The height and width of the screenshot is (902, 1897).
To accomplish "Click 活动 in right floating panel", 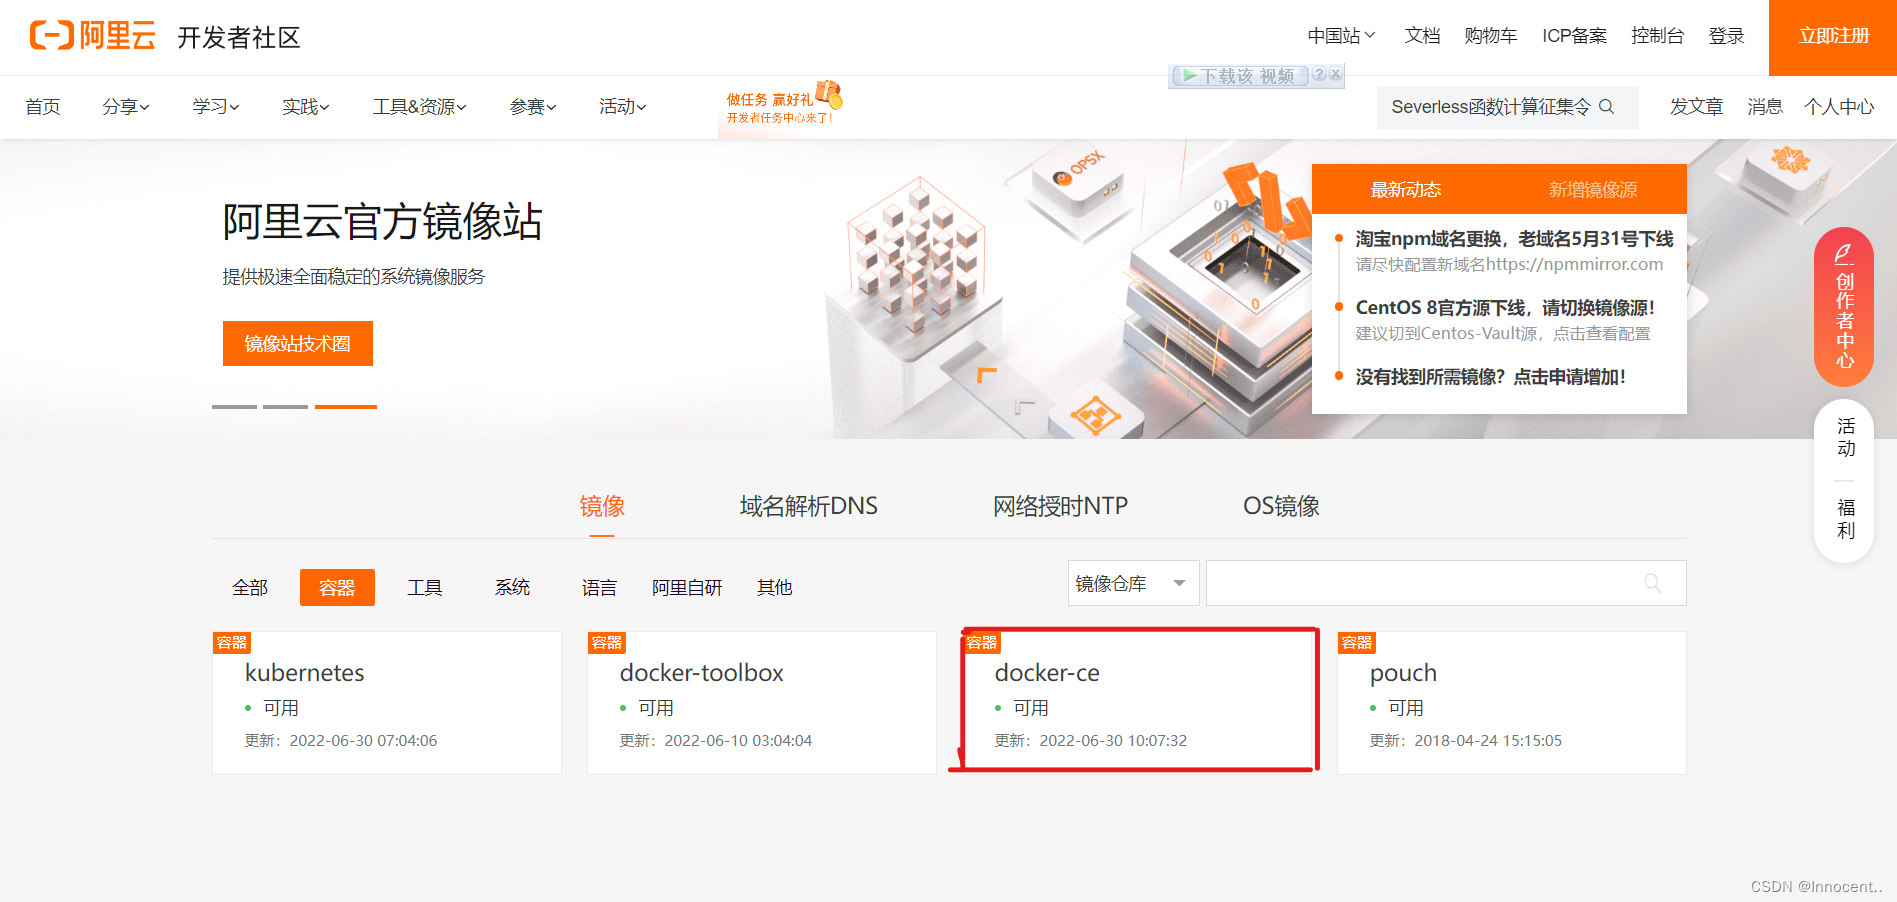I will pyautogui.click(x=1846, y=437).
